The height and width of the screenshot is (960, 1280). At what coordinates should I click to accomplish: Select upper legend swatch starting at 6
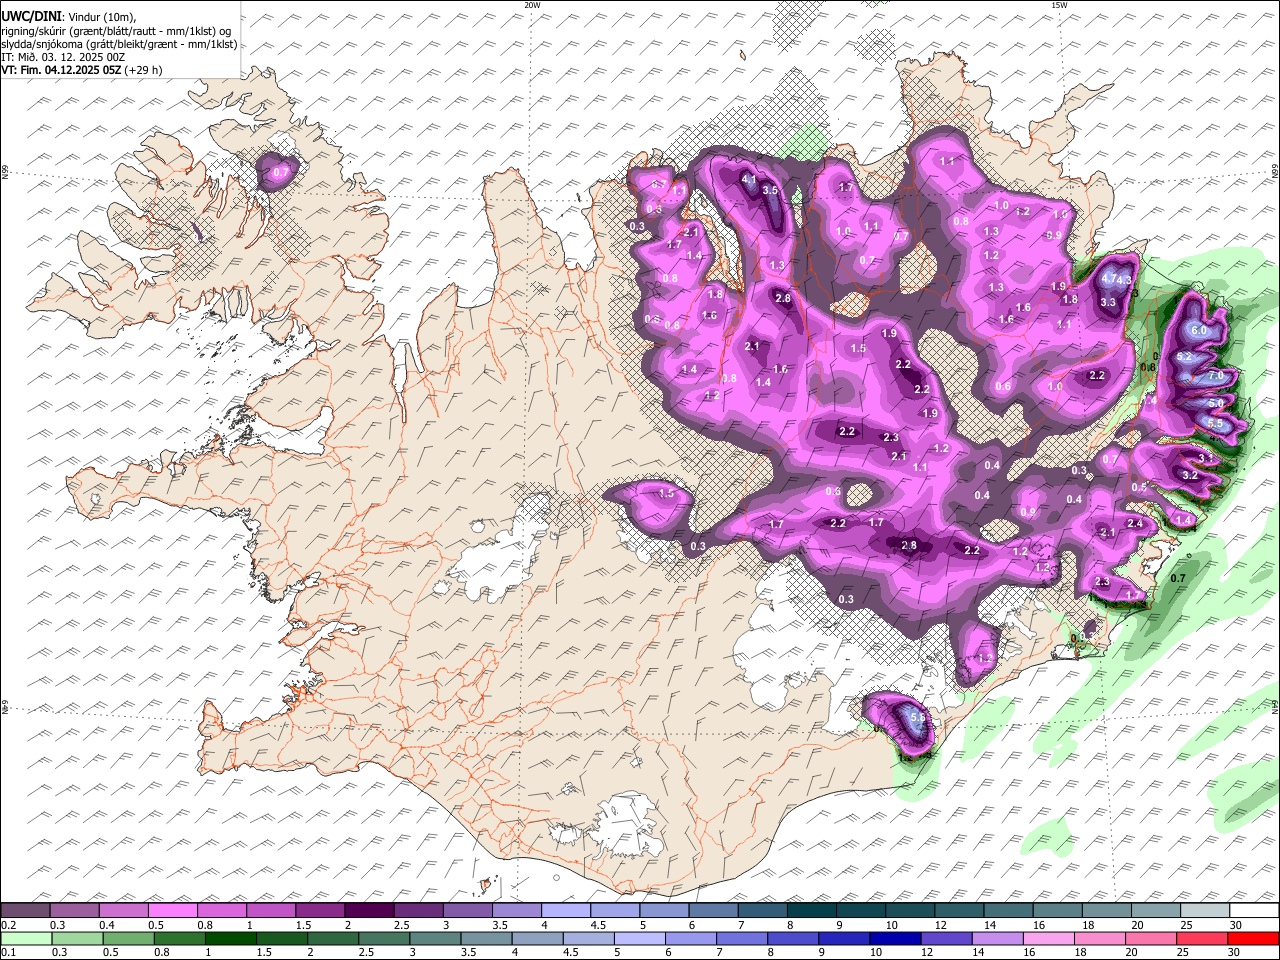[x=712, y=910]
